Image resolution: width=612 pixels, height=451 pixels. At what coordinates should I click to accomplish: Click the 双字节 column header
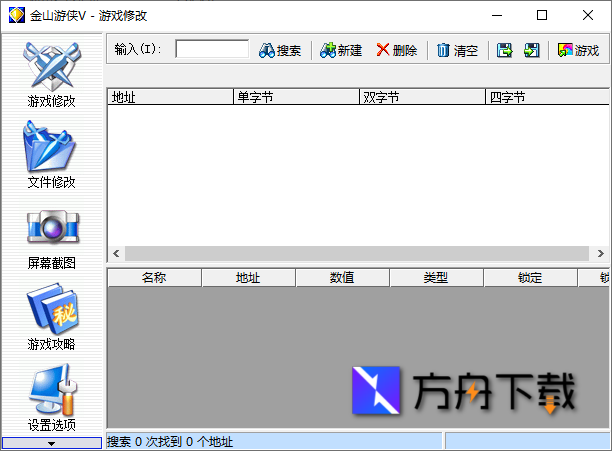[422, 97]
